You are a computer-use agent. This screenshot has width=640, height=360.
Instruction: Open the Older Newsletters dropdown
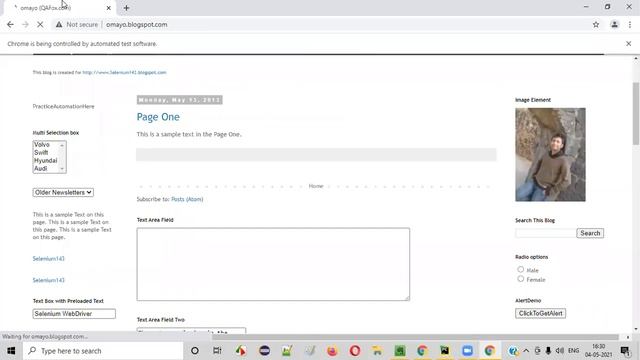63,192
